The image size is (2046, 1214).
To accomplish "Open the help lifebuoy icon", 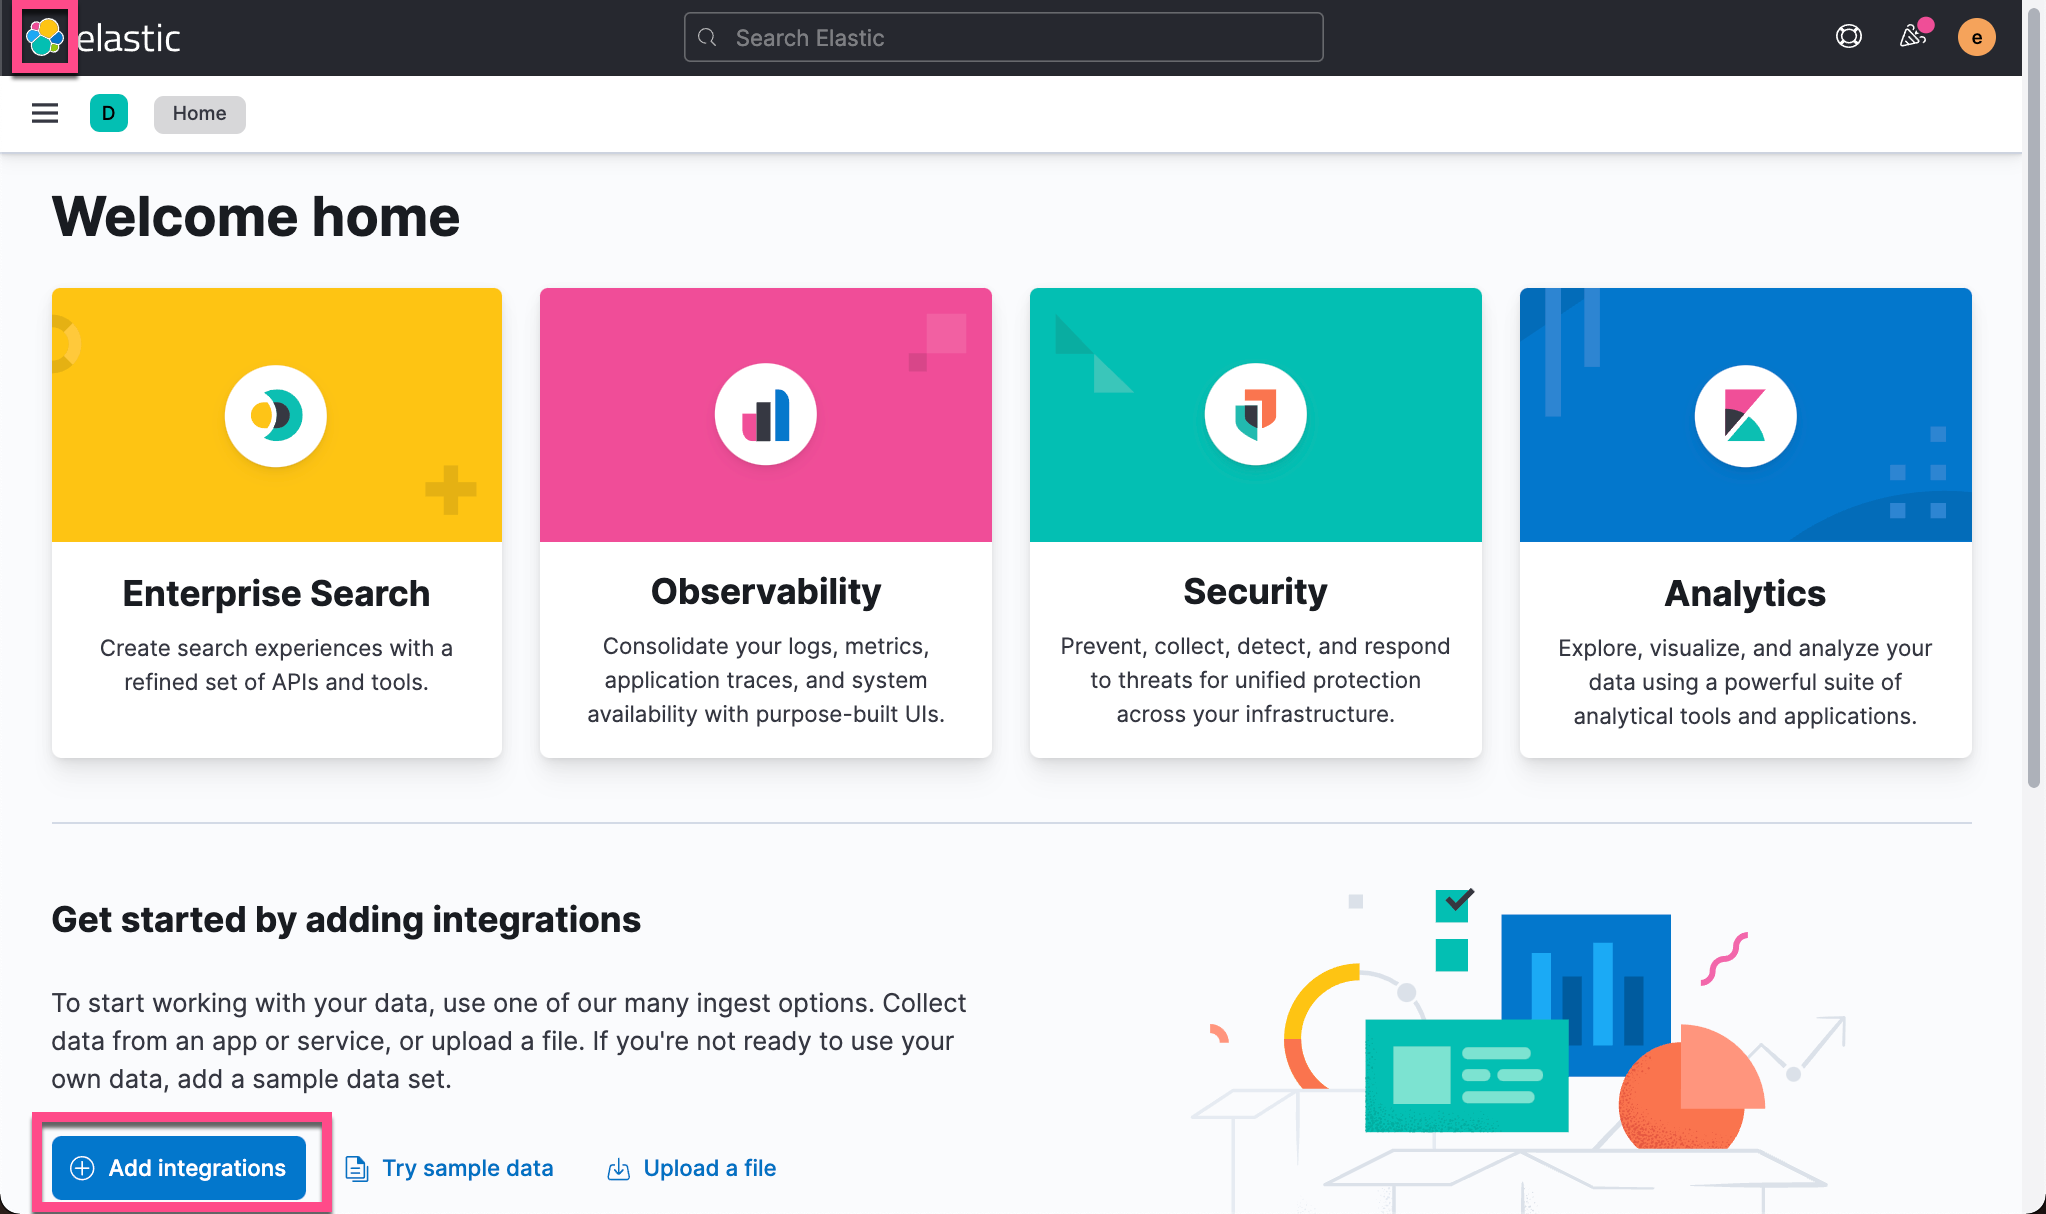I will tap(1848, 36).
